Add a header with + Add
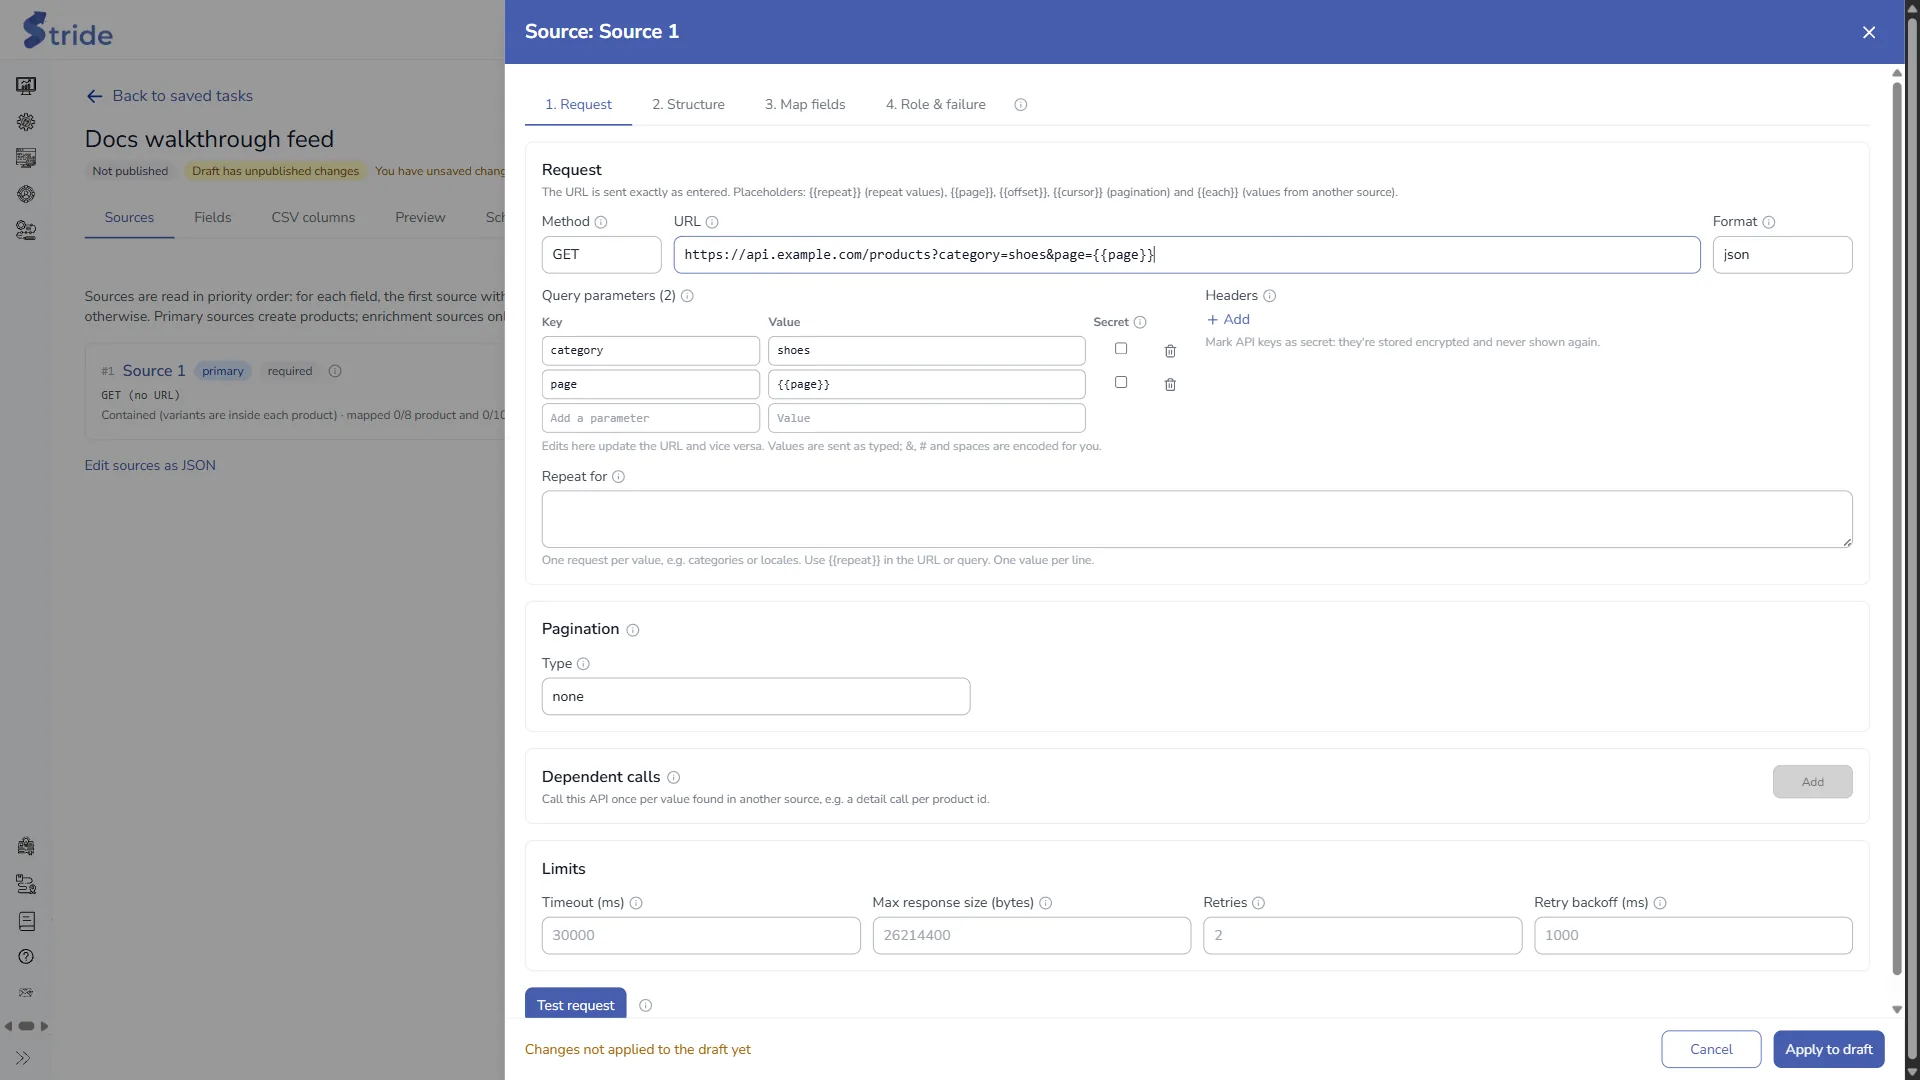This screenshot has height=1080, width=1920. click(1228, 320)
